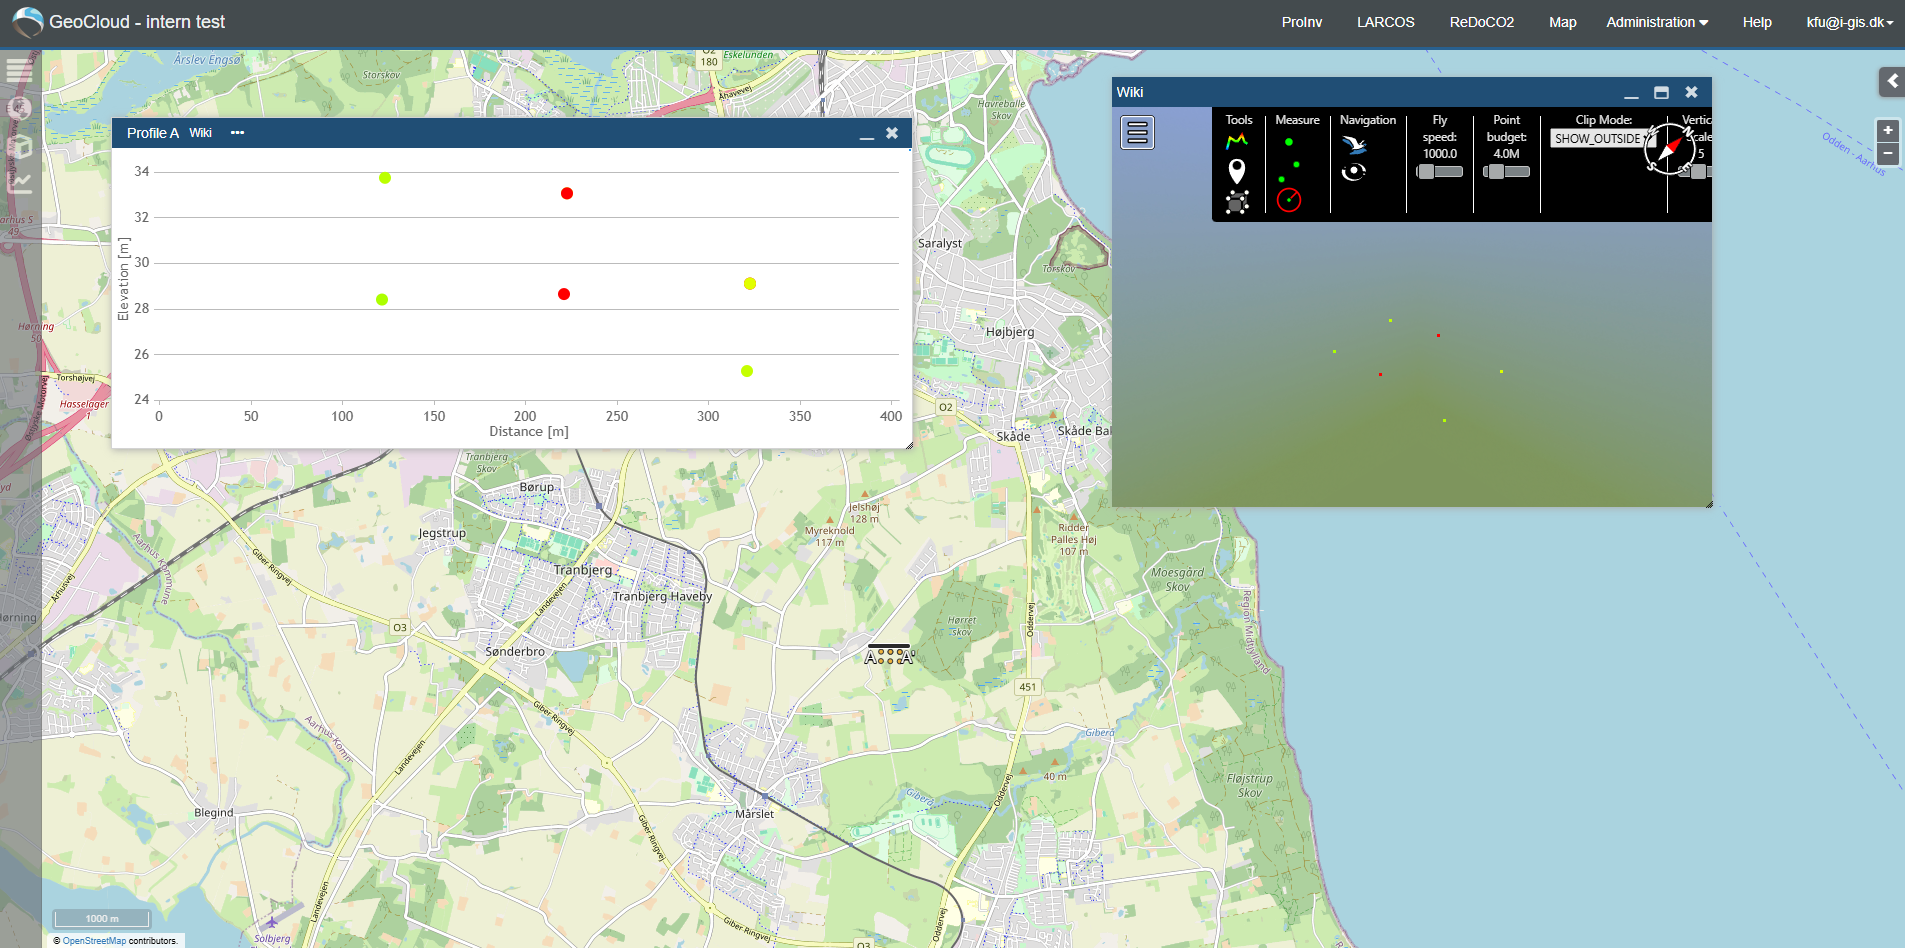Open the LARCOS menu item
Viewport: 1905px width, 948px height.
(x=1385, y=22)
